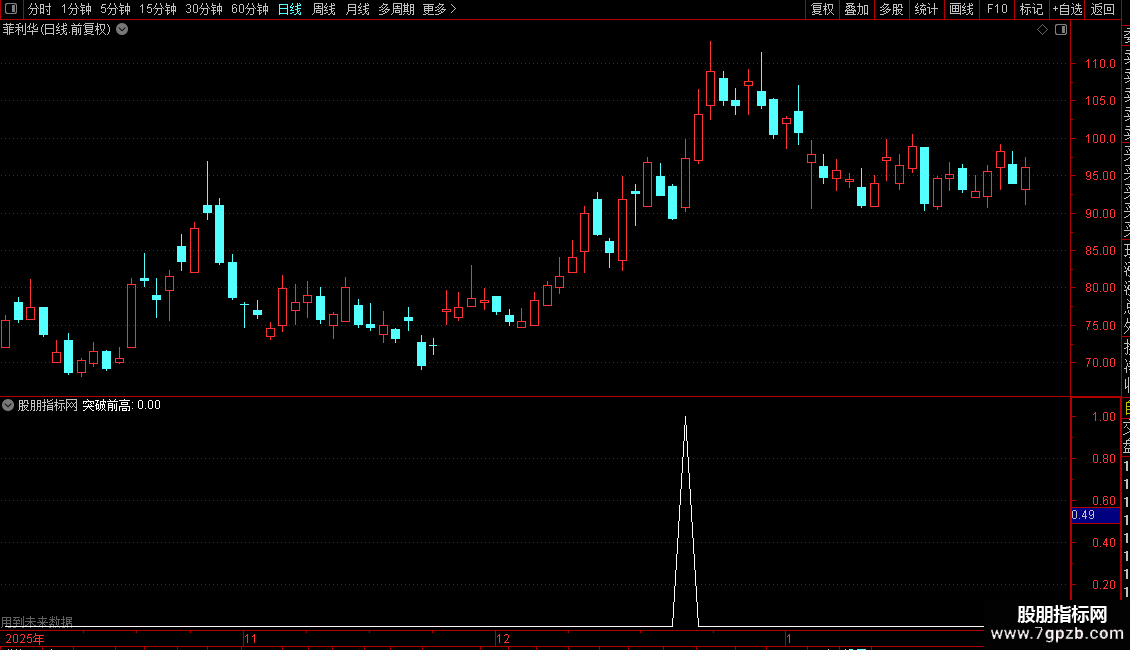Open F10 company information

[997, 9]
